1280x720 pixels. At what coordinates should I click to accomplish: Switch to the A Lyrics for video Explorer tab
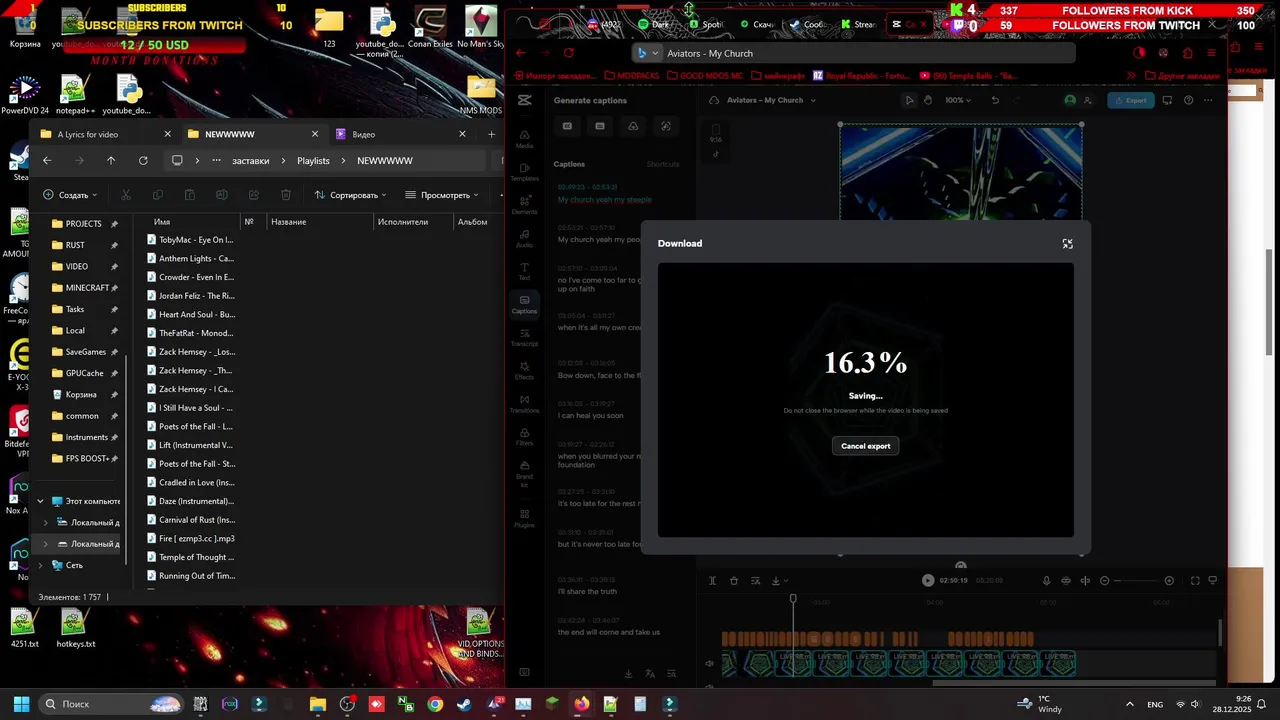coord(105,134)
